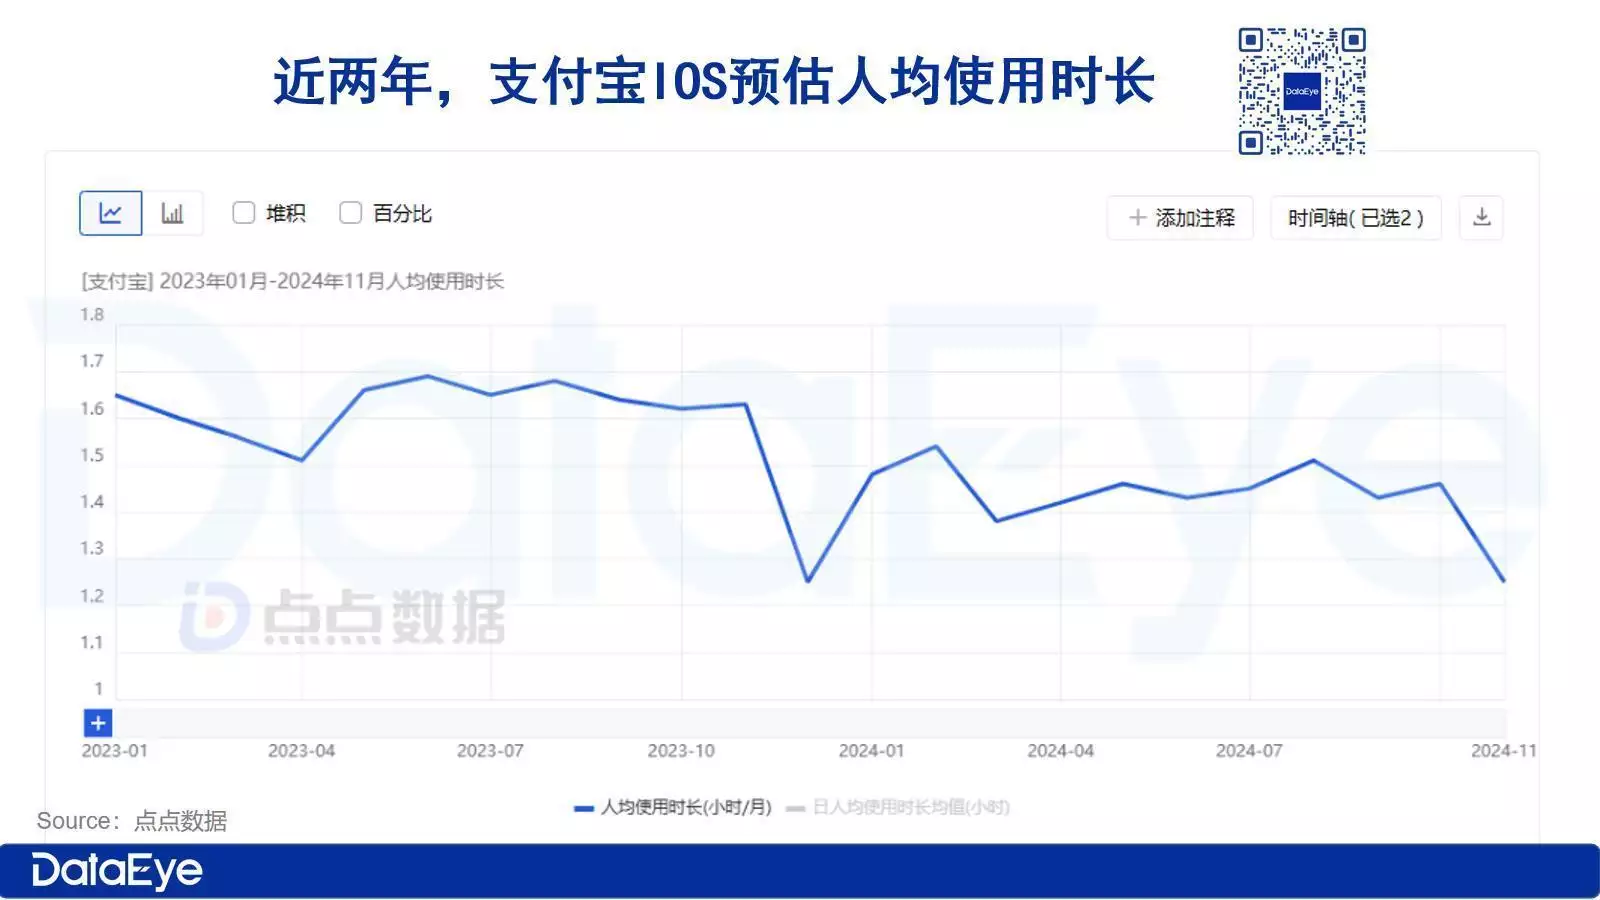Click the 1.5 y-axis value
This screenshot has width=1600, height=900.
coord(92,455)
